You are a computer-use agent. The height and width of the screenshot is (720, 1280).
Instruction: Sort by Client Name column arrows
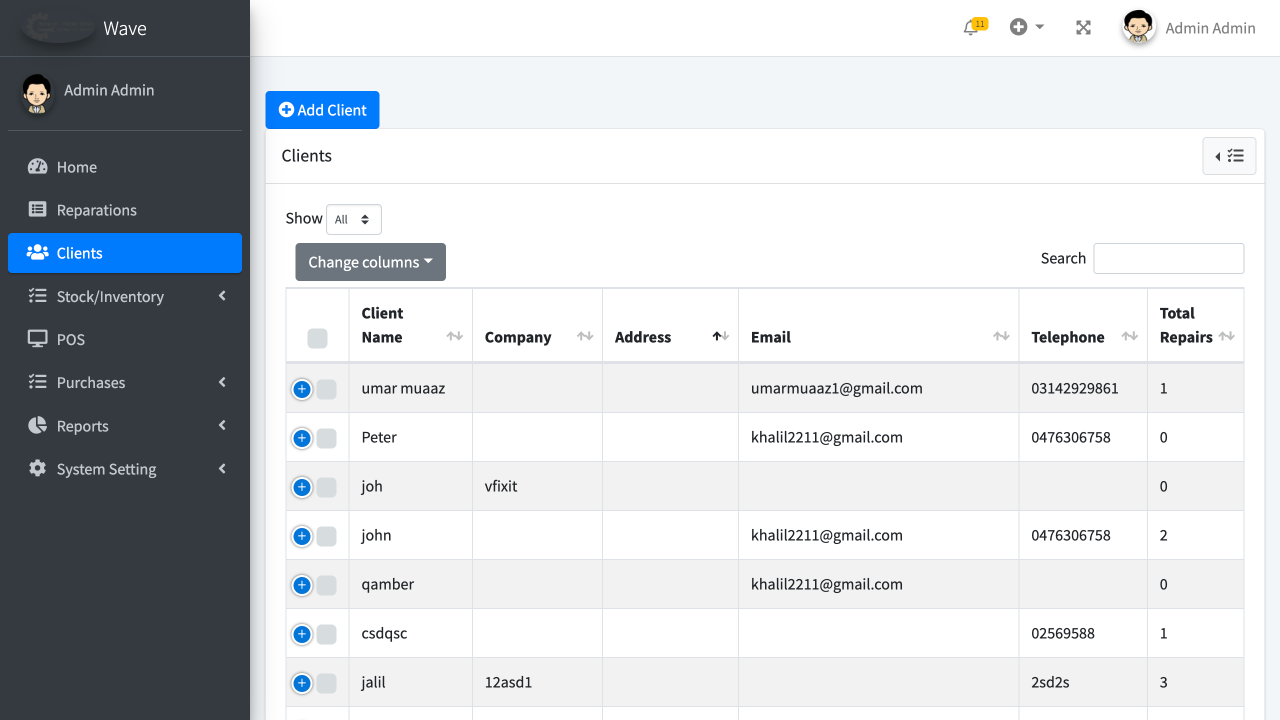pos(454,336)
